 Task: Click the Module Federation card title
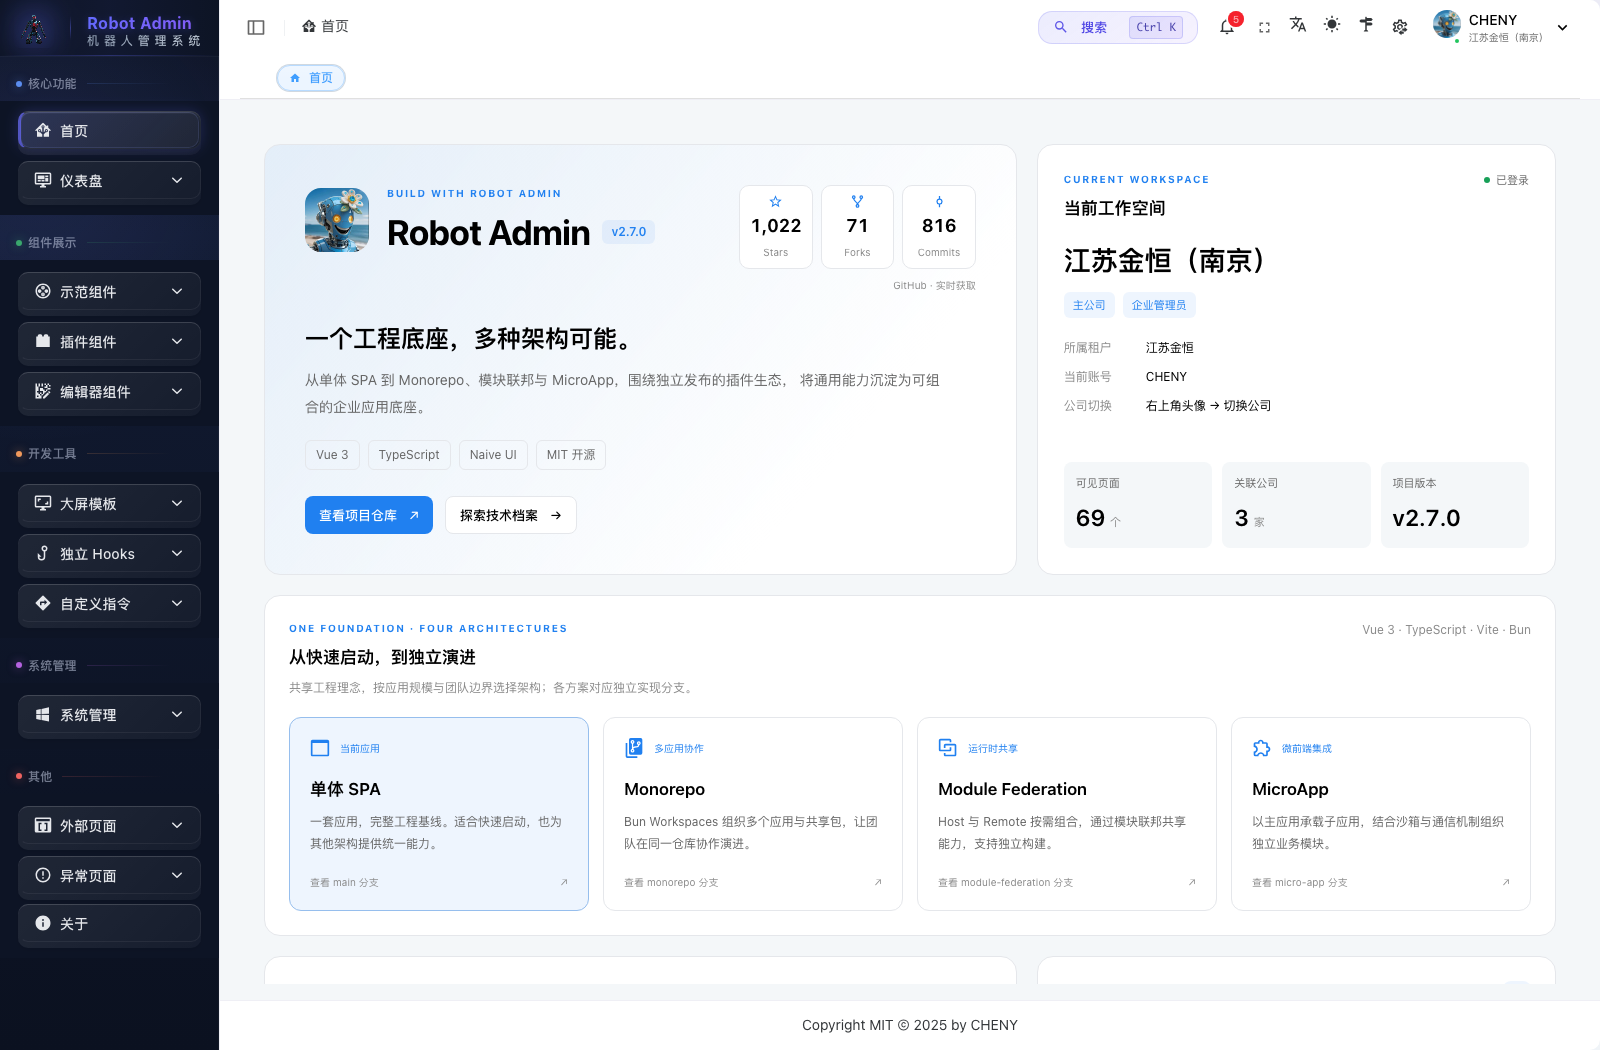[1012, 789]
